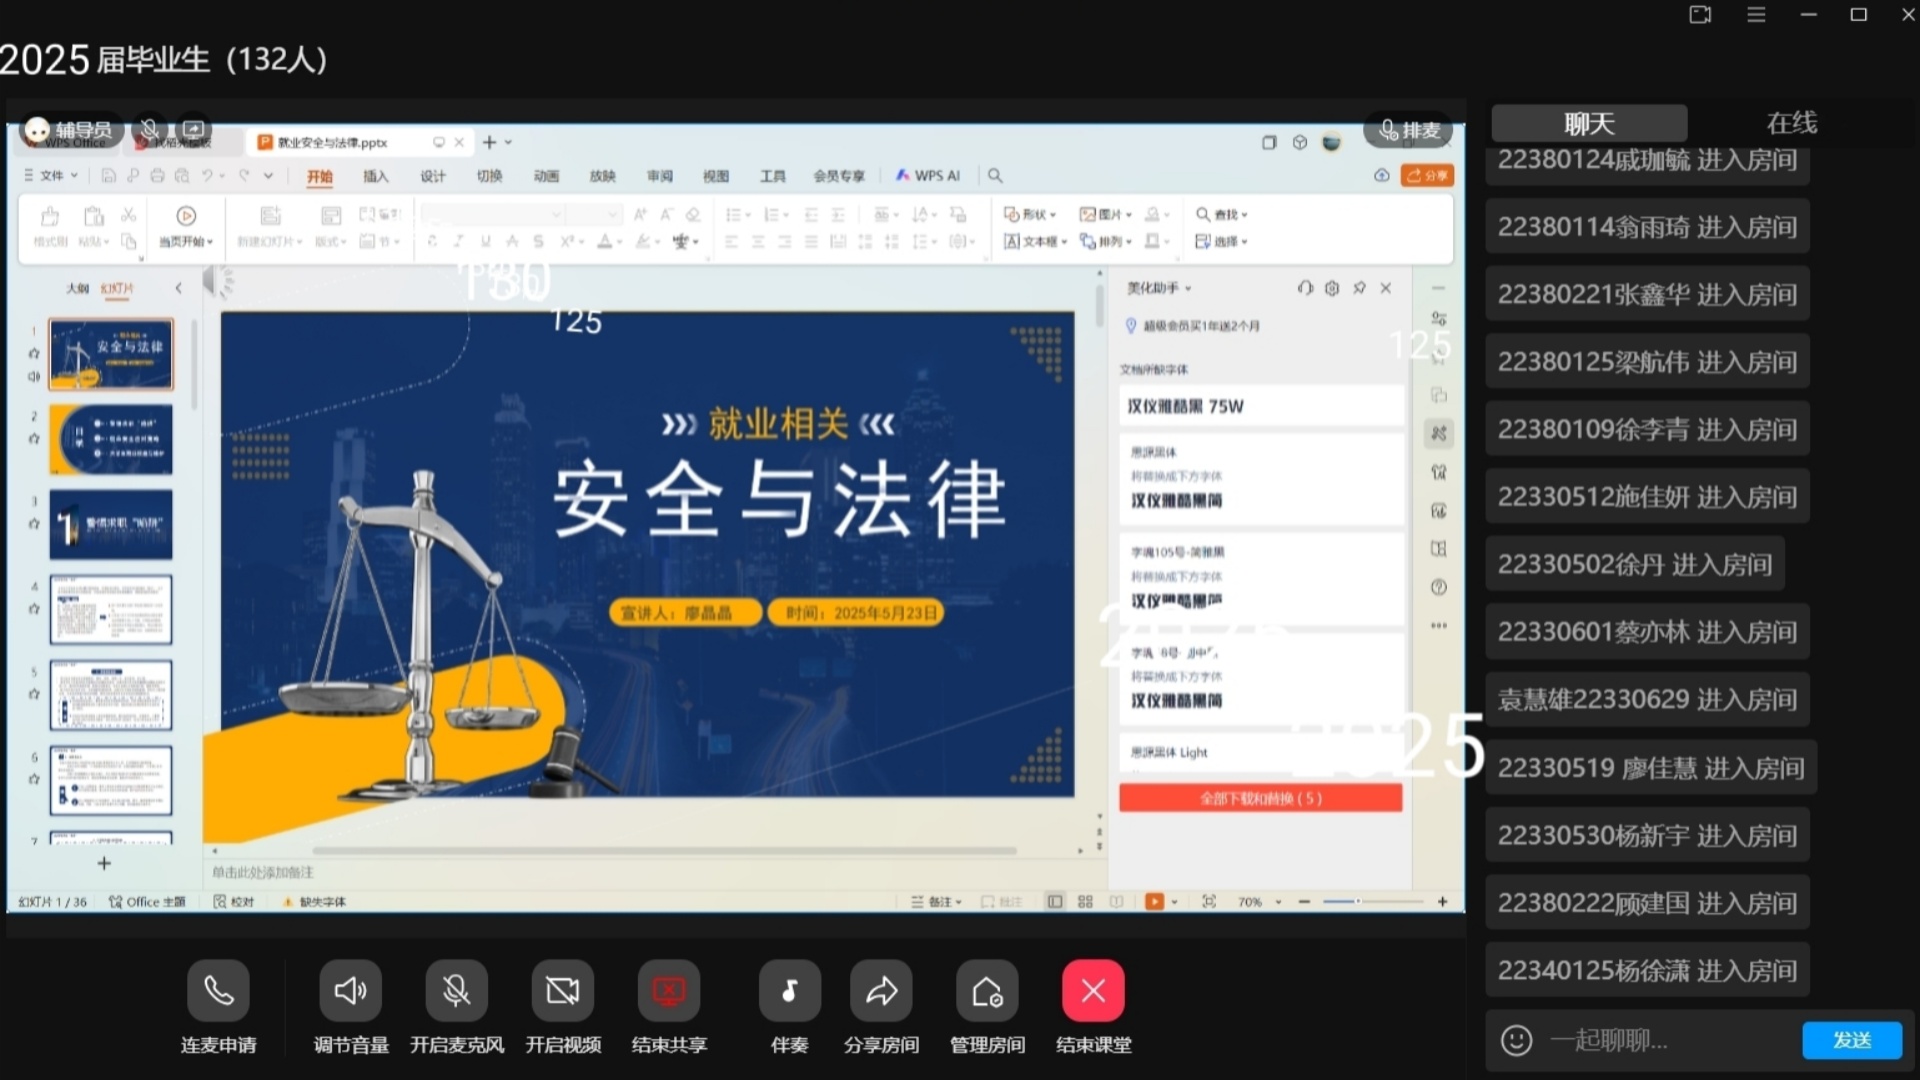Click the 连麦申请 phone icon
This screenshot has height=1080, width=1920.
pyautogui.click(x=218, y=991)
